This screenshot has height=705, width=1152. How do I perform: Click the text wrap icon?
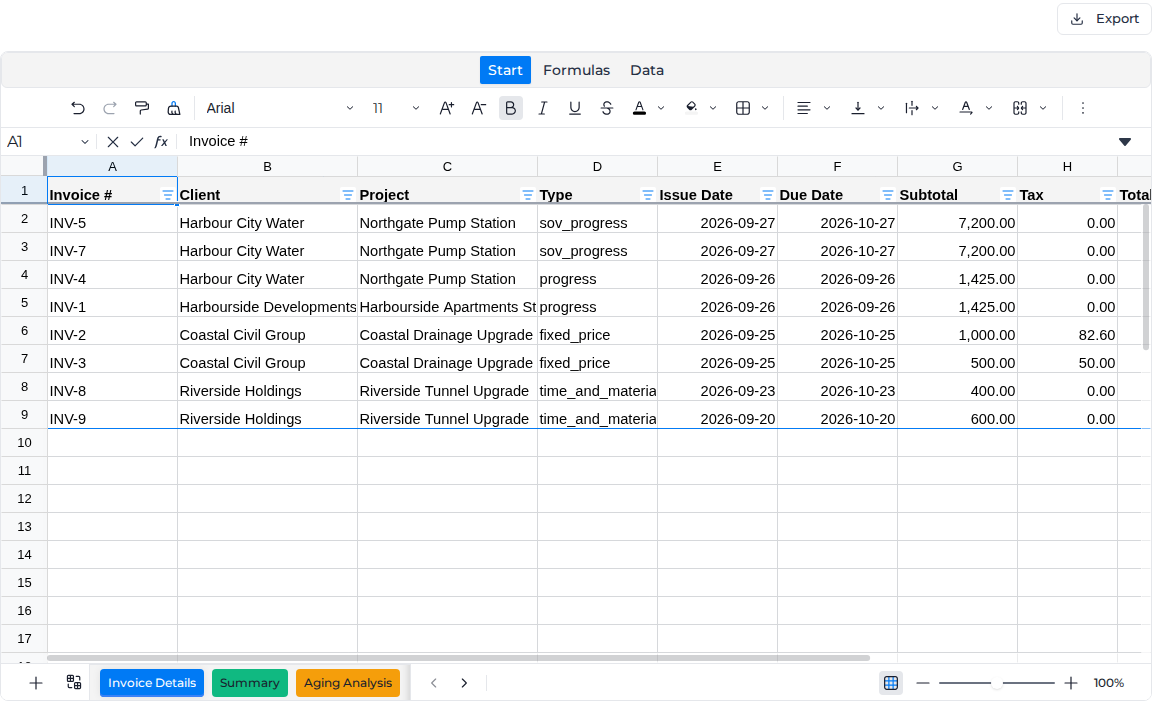click(x=912, y=108)
